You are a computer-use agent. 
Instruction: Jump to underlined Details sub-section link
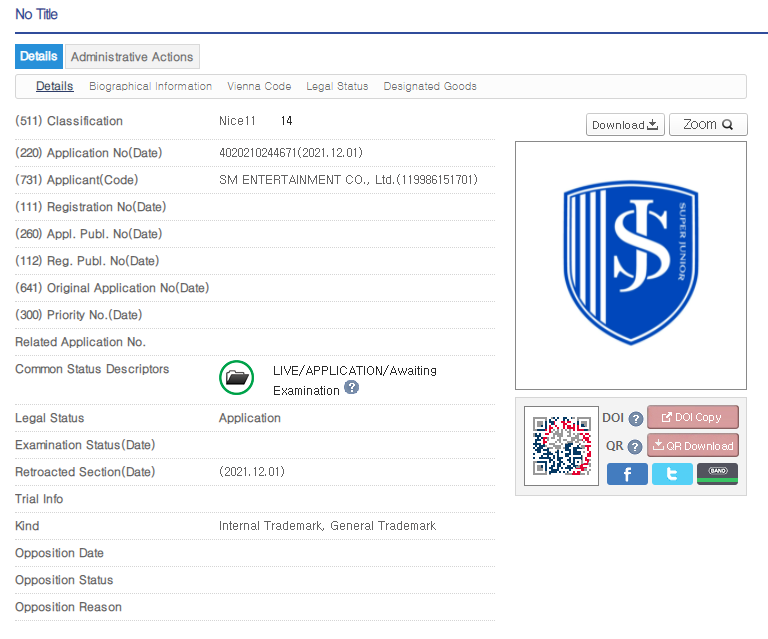55,86
